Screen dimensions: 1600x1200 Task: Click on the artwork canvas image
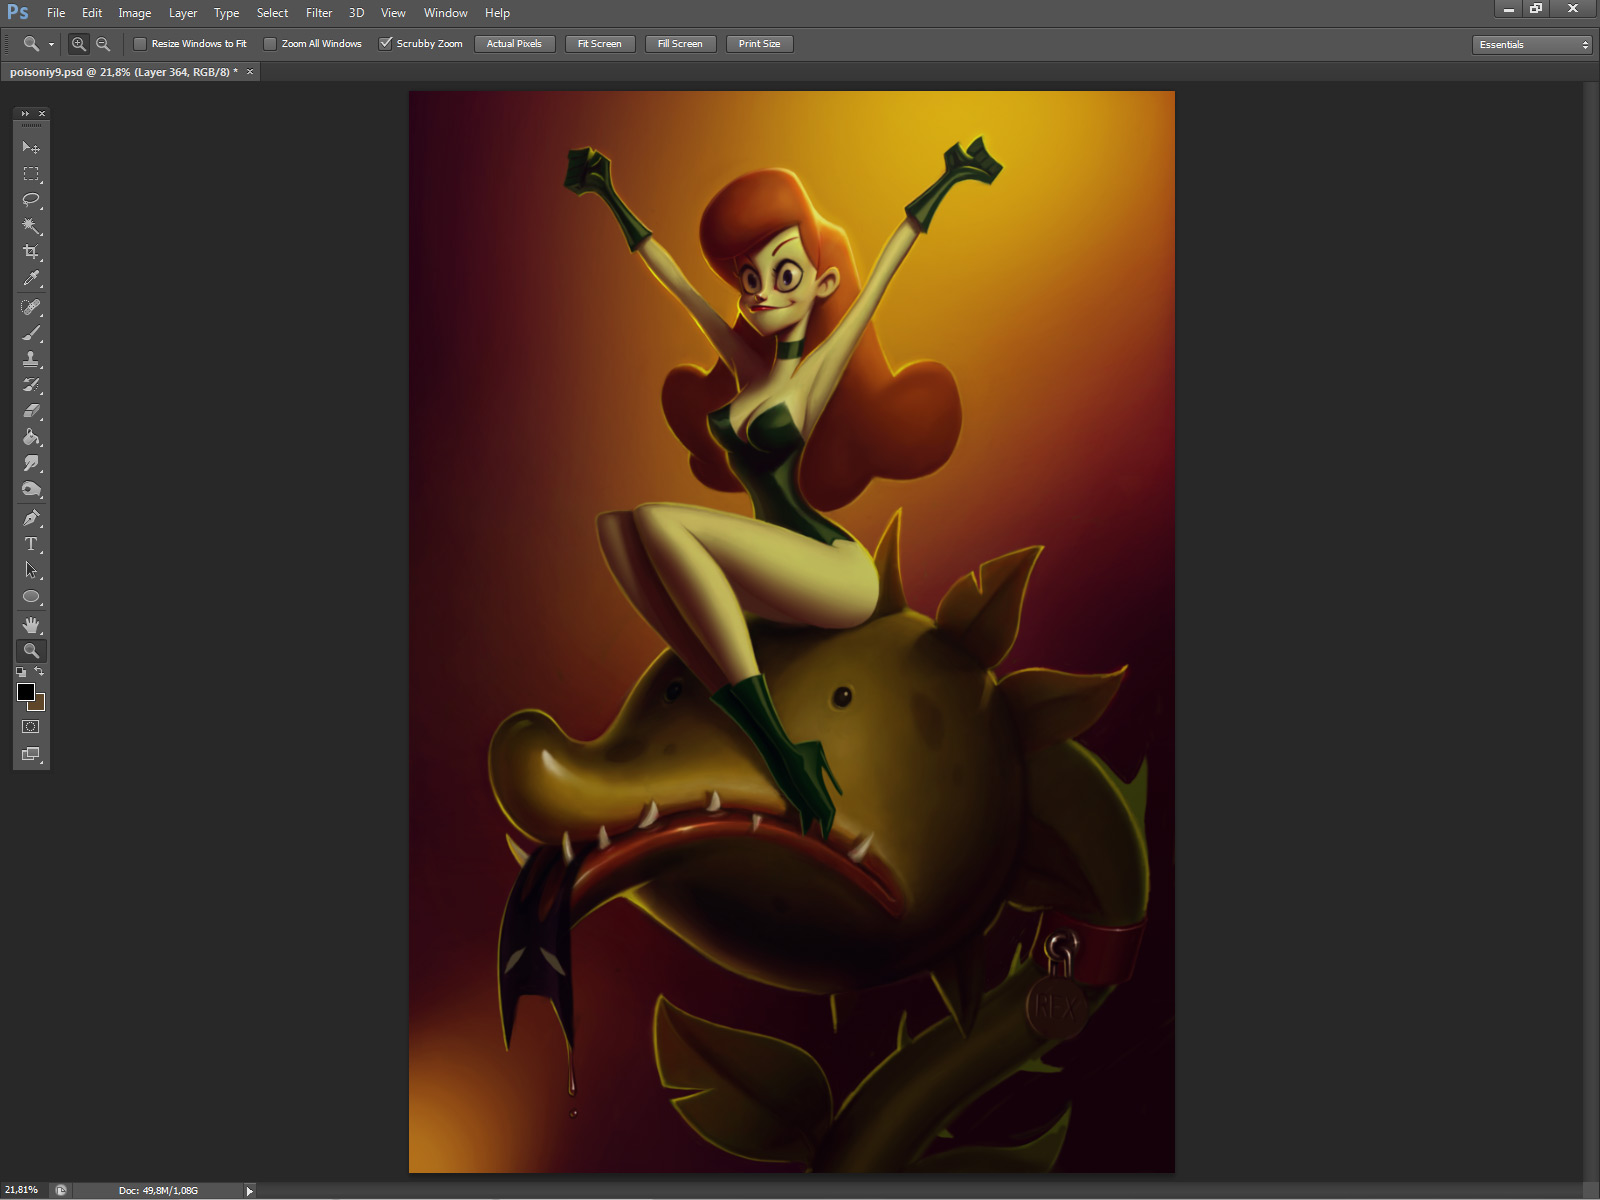792,632
